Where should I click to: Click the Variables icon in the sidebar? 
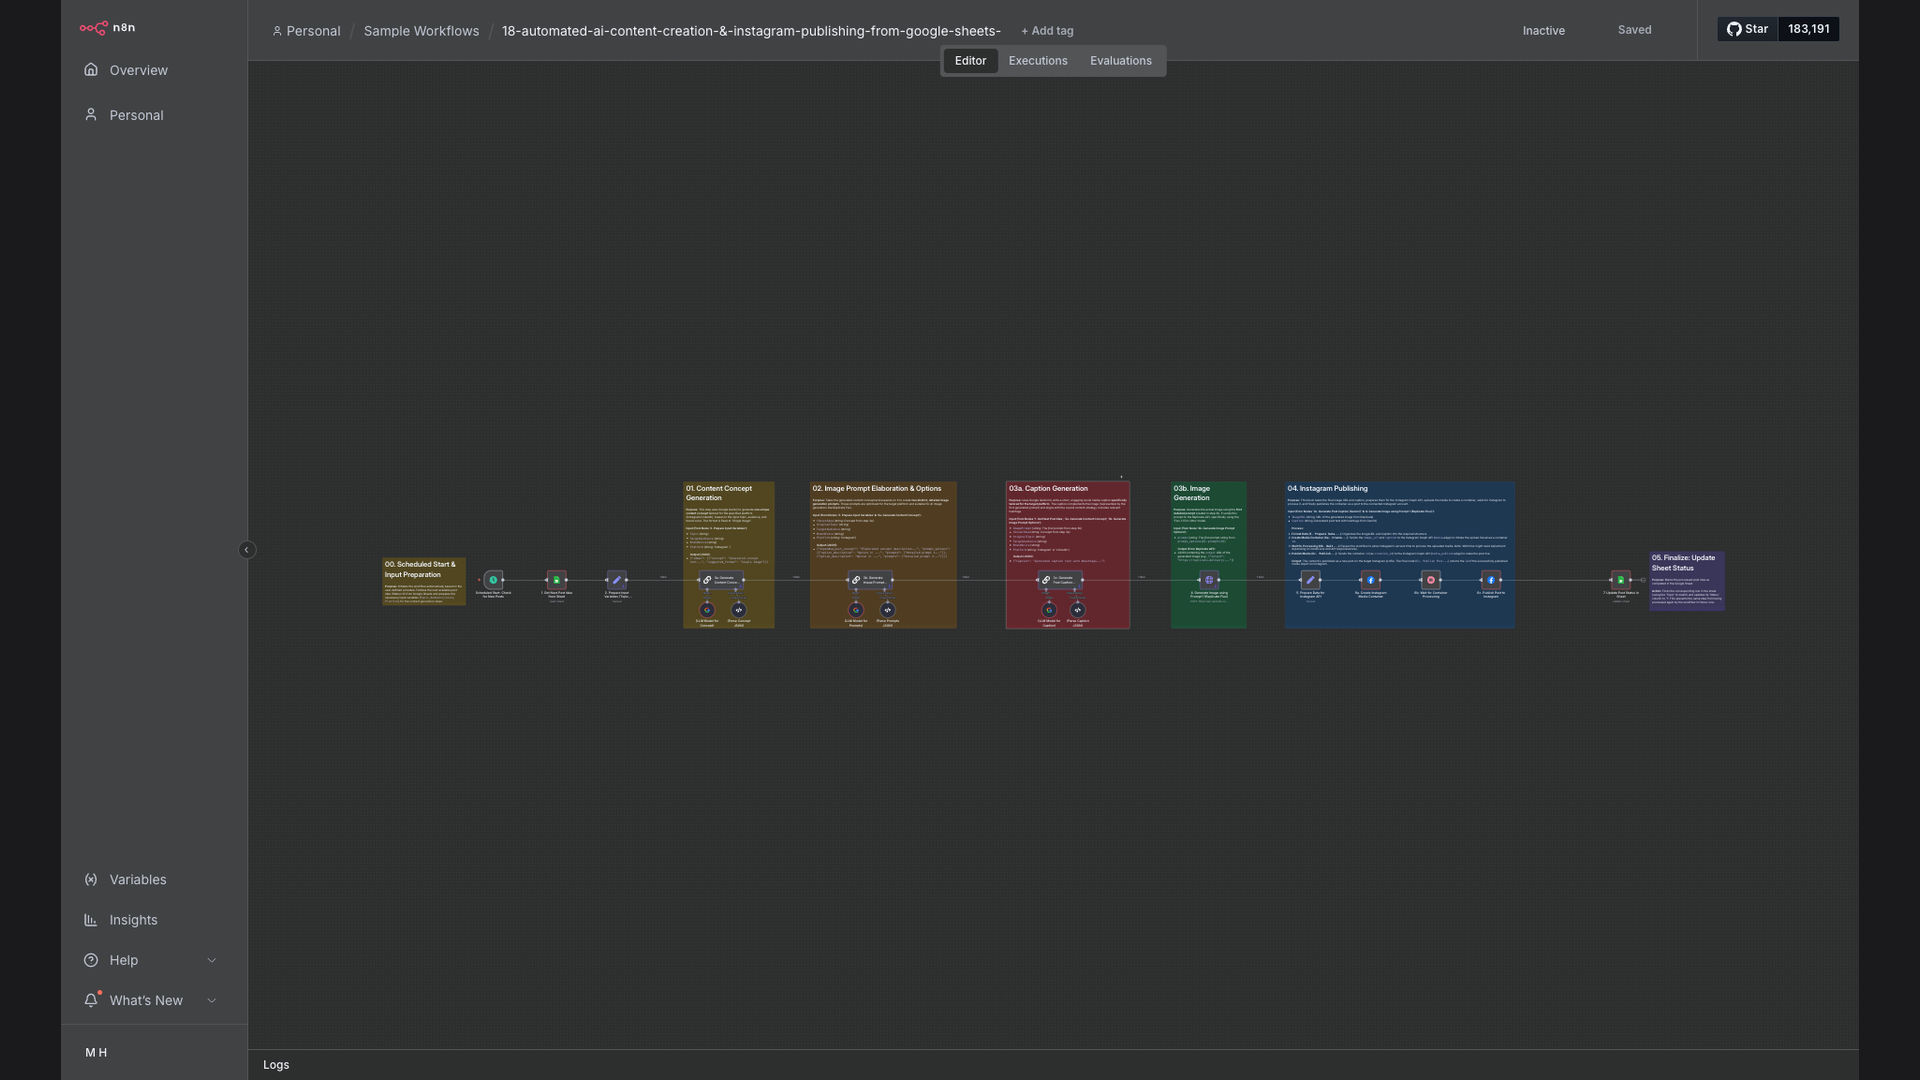[x=91, y=880]
